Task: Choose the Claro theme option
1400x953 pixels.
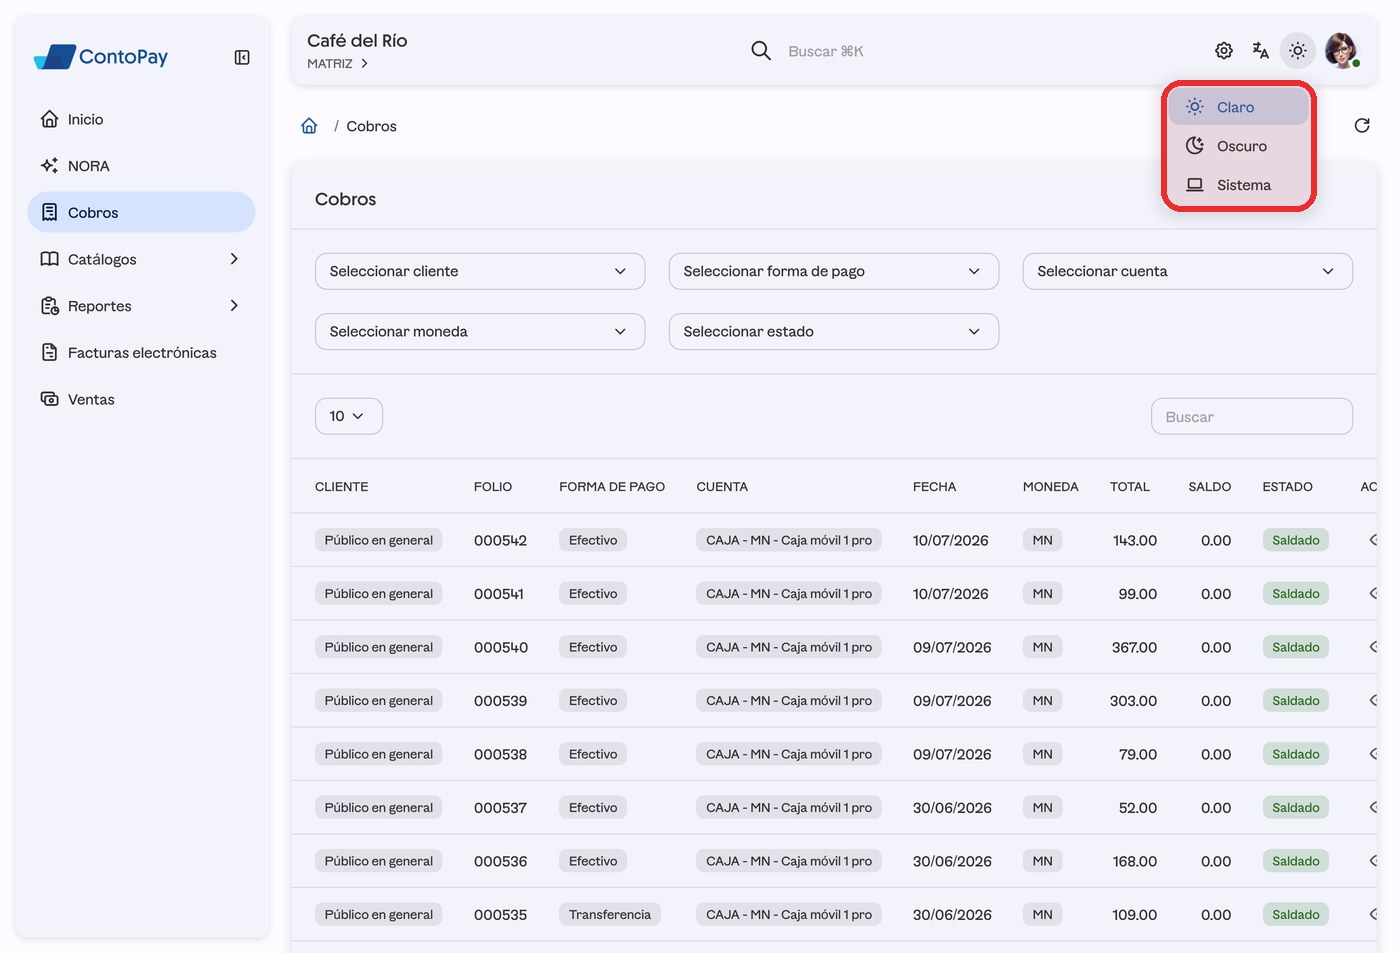Action: pos(1238,107)
